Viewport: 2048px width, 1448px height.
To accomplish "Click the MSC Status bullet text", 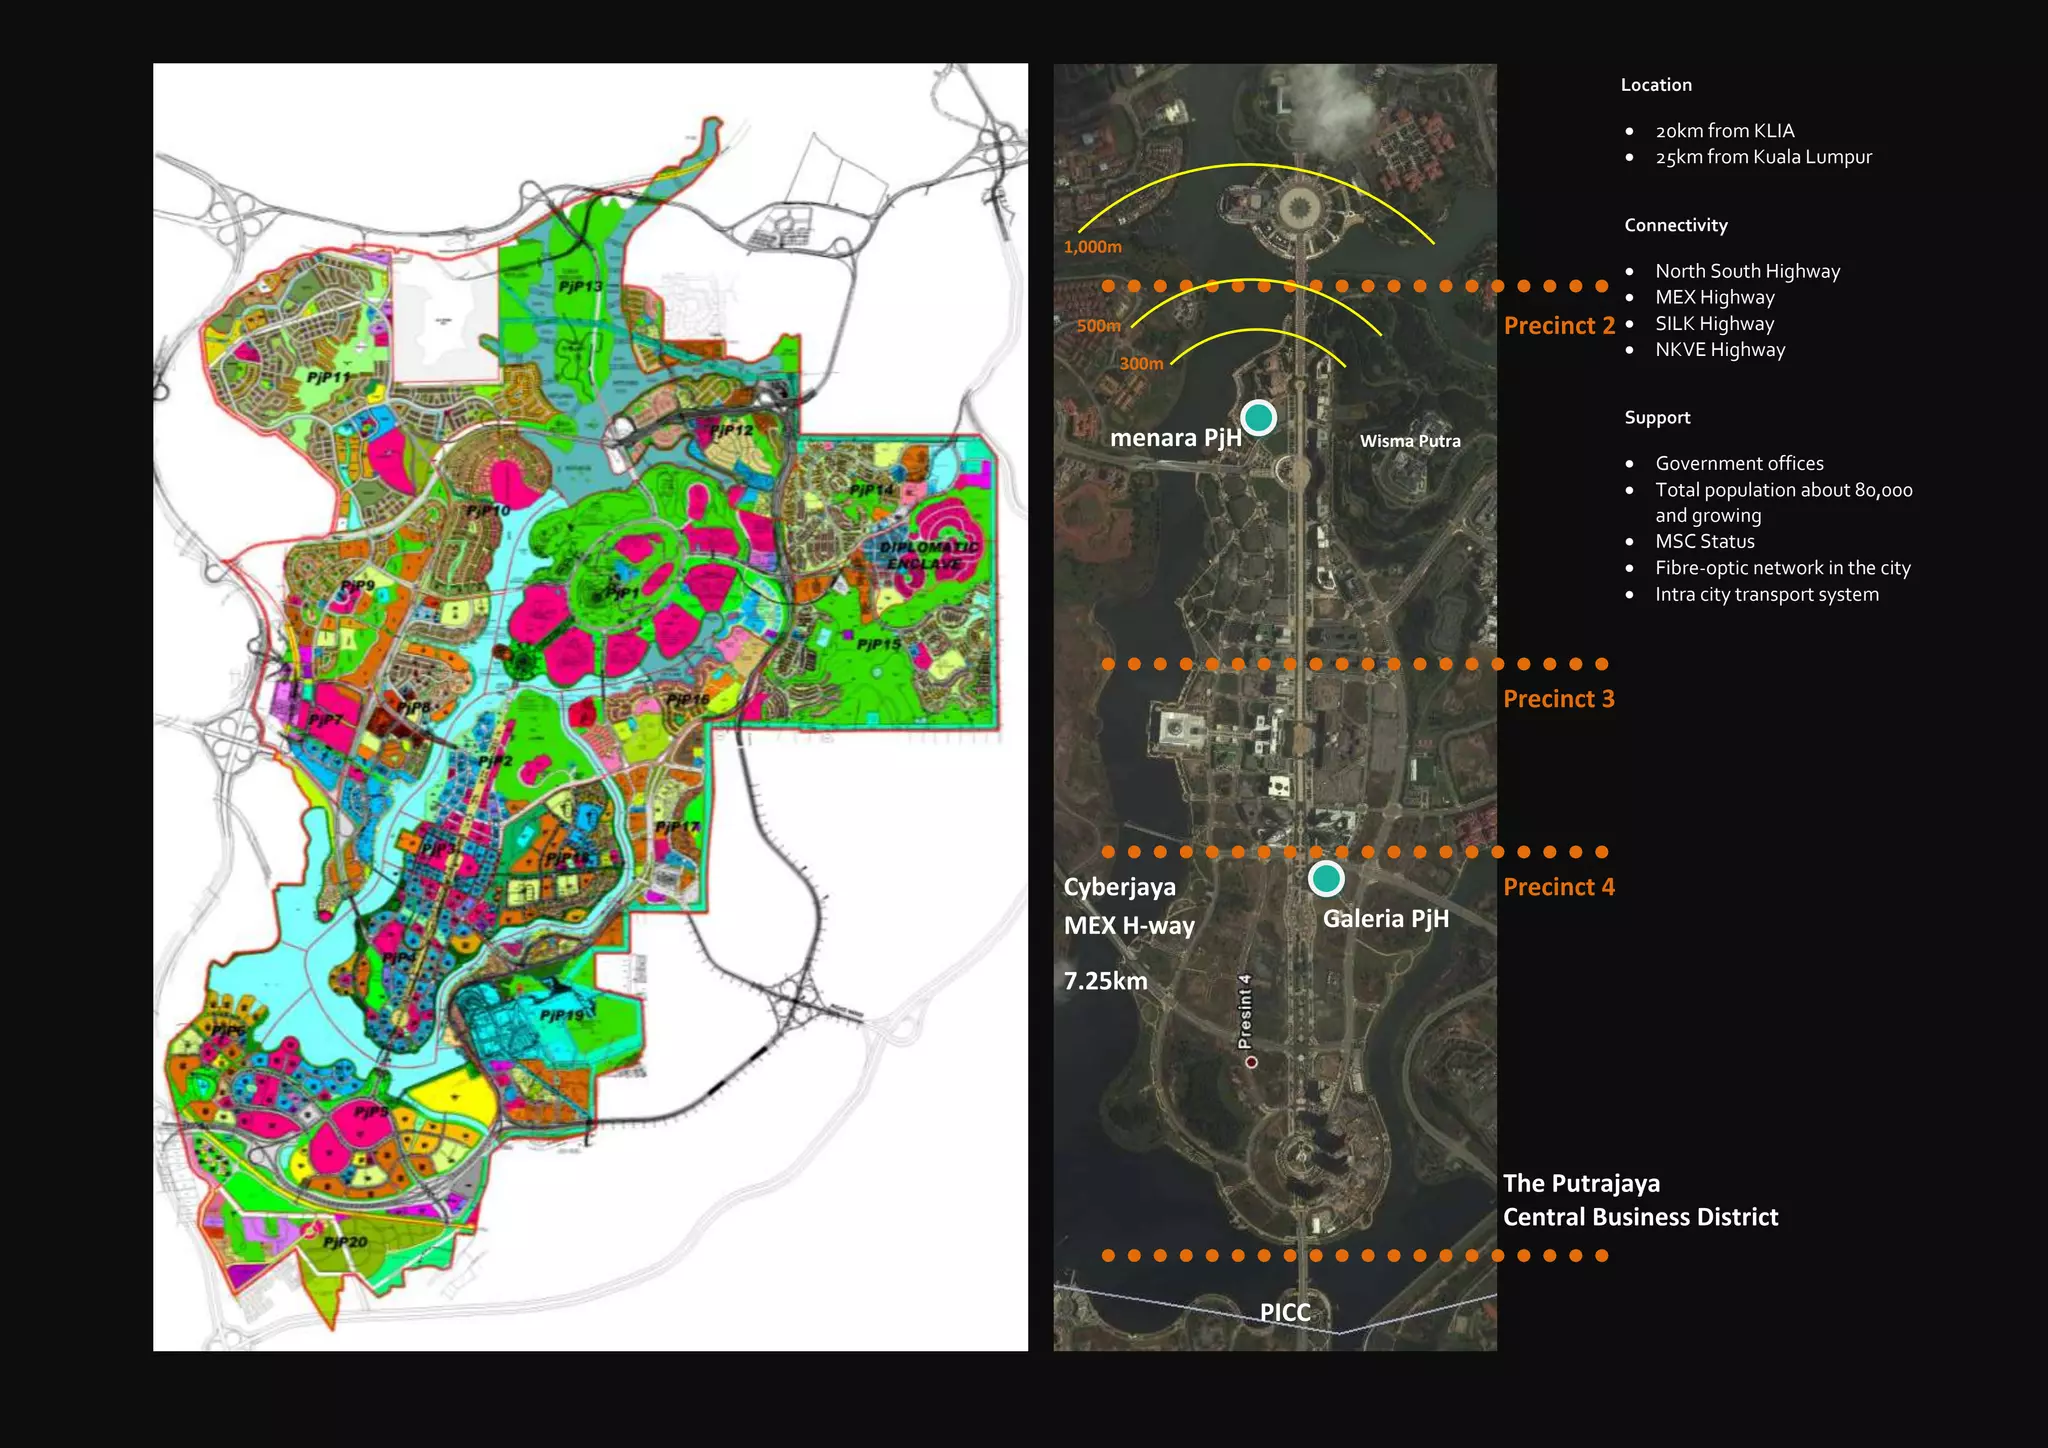I will coord(1704,541).
